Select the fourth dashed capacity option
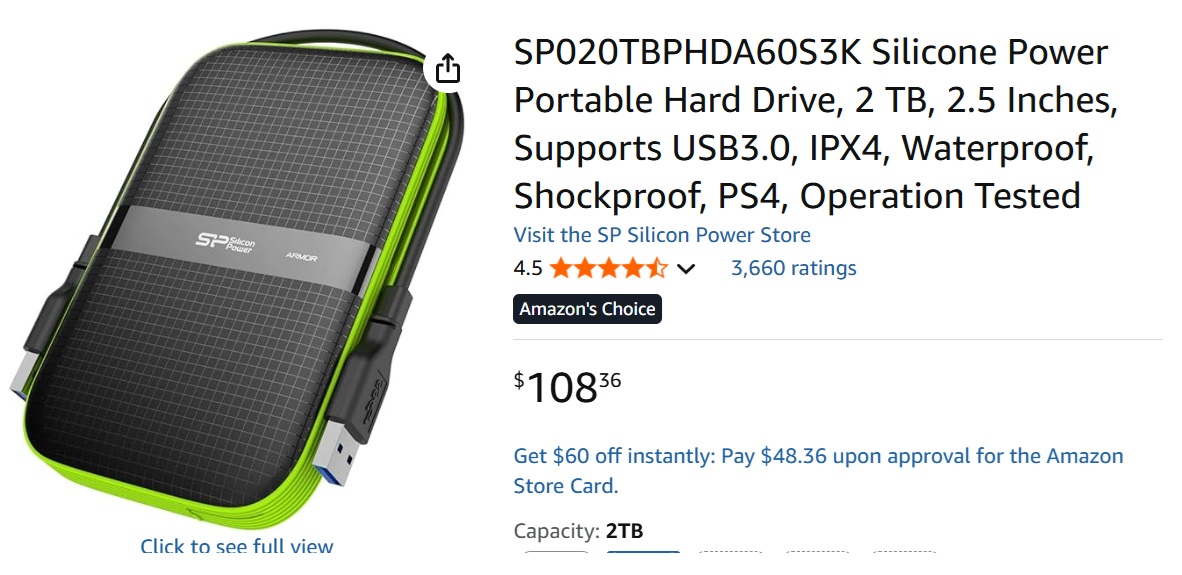This screenshot has width=1182, height=575. click(x=818, y=553)
